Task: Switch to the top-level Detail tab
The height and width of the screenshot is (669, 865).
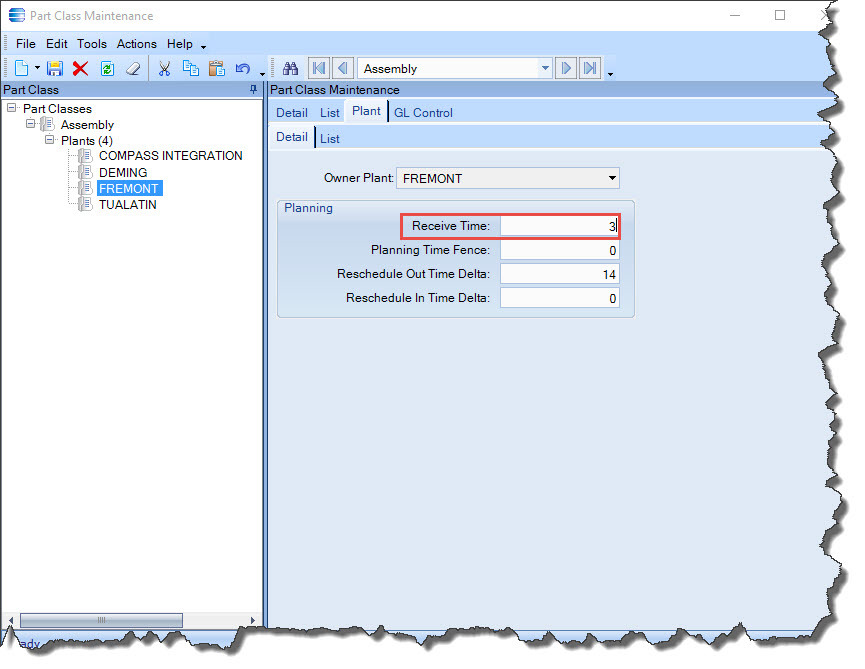Action: point(292,113)
